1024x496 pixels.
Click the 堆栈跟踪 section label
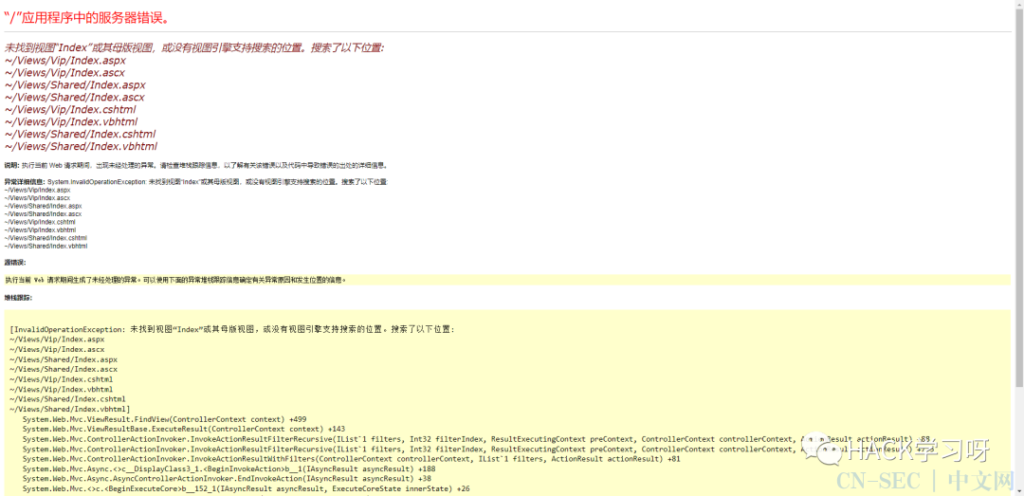[x=18, y=298]
